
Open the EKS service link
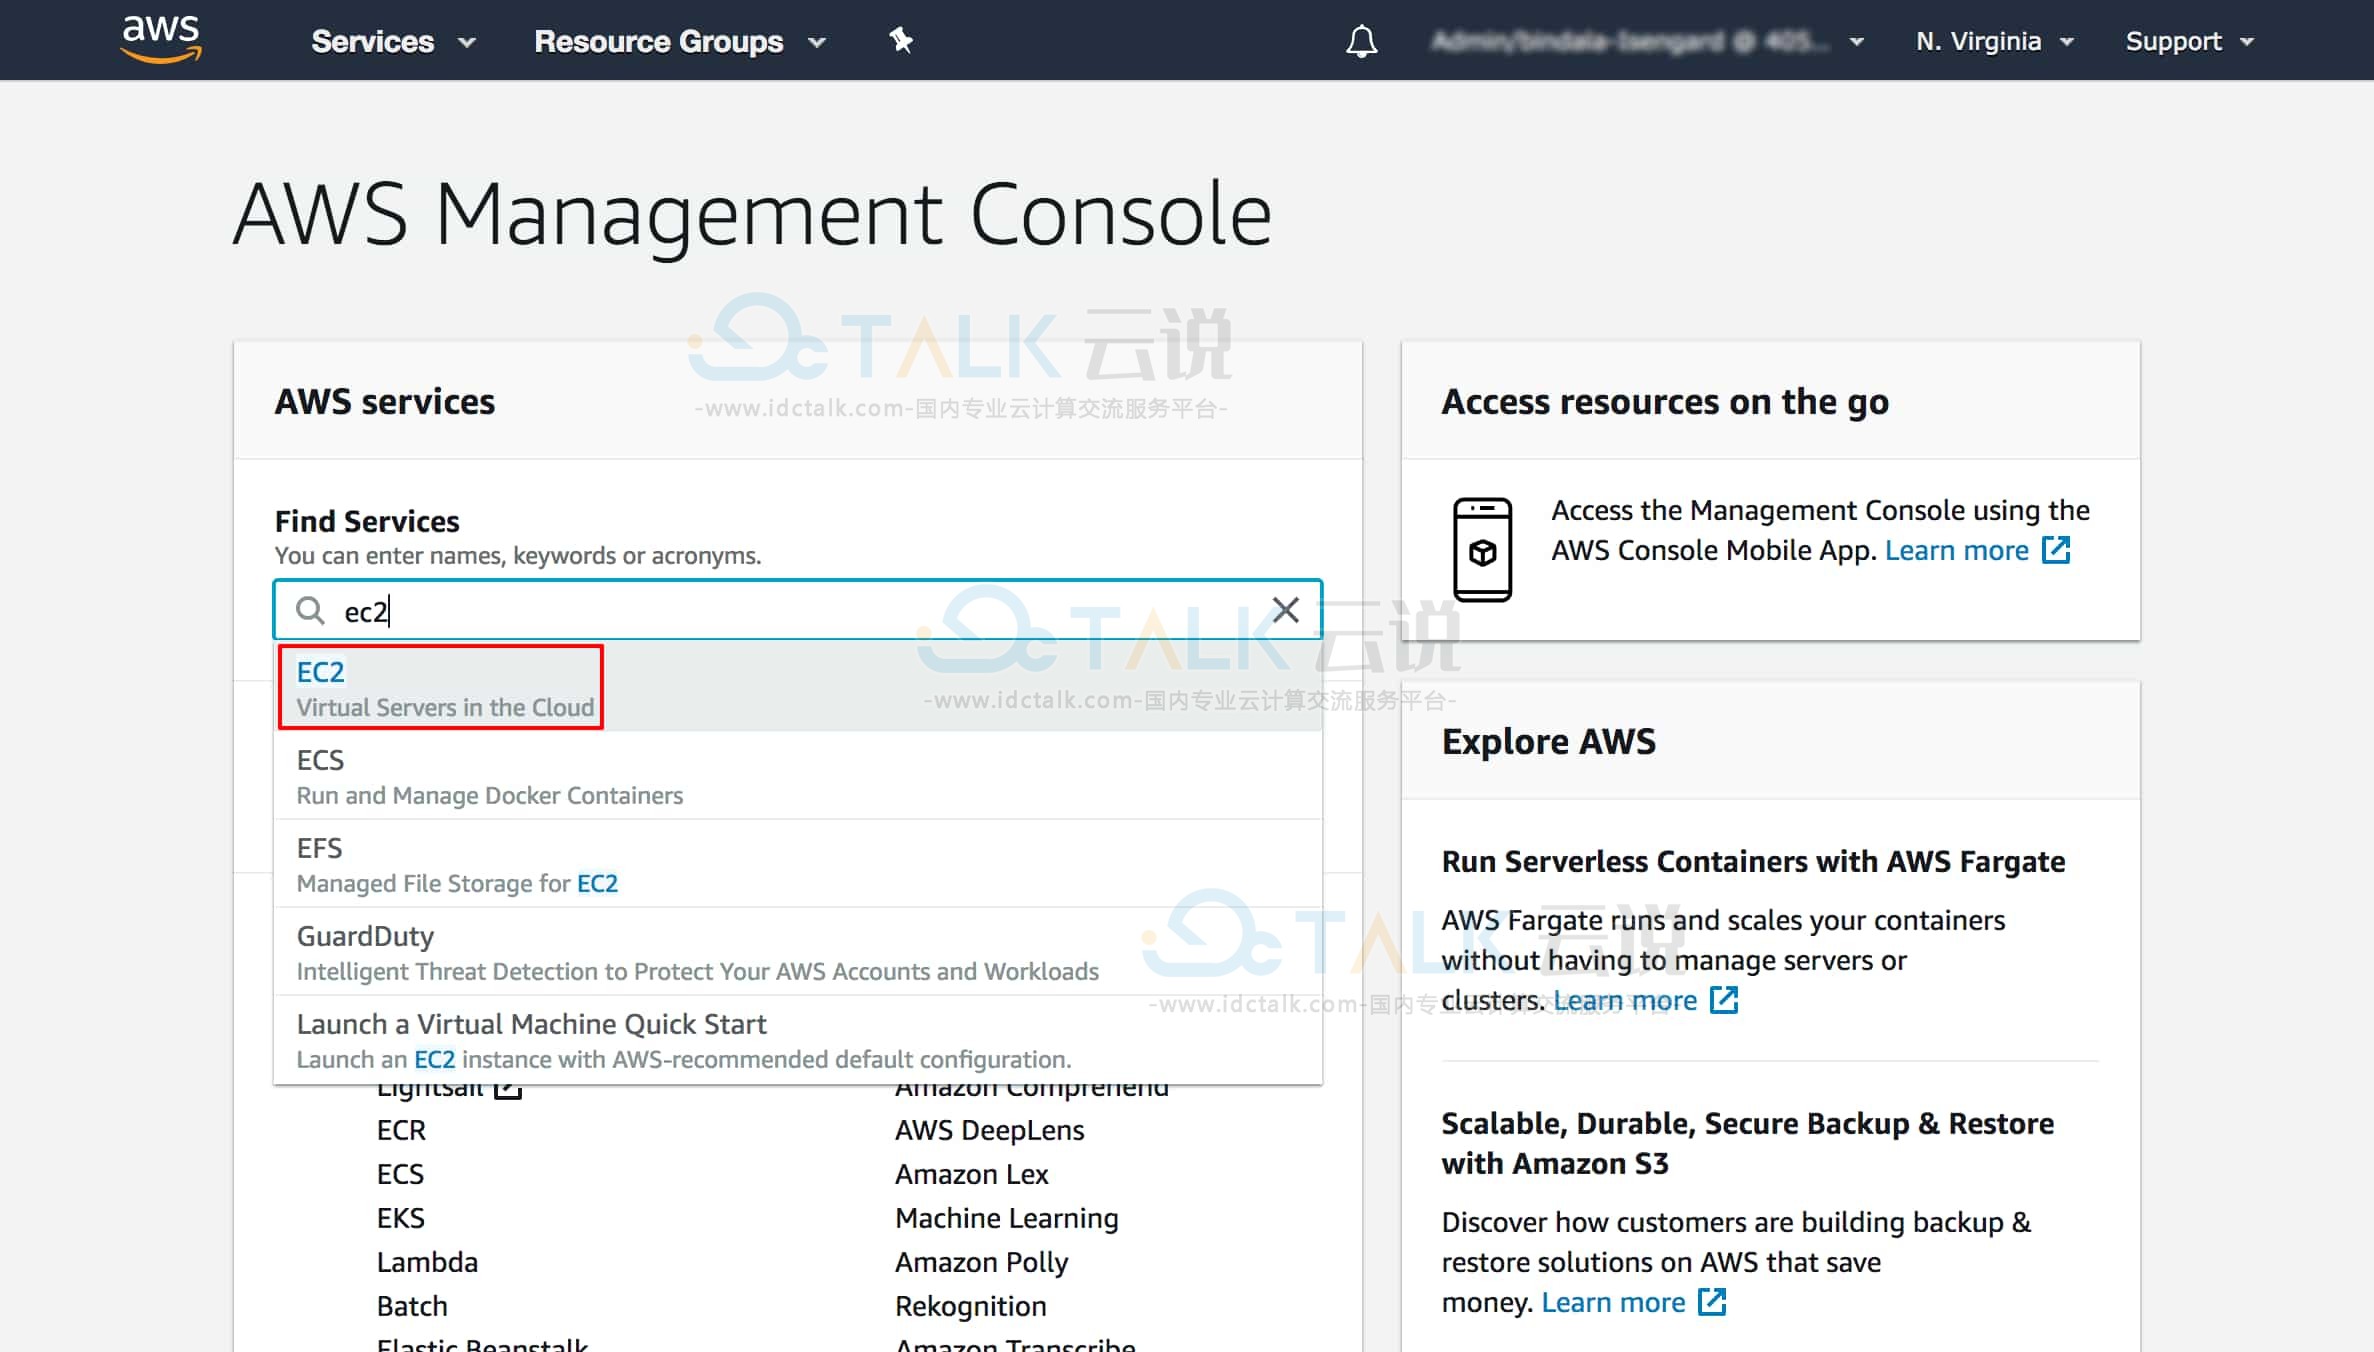(x=400, y=1218)
